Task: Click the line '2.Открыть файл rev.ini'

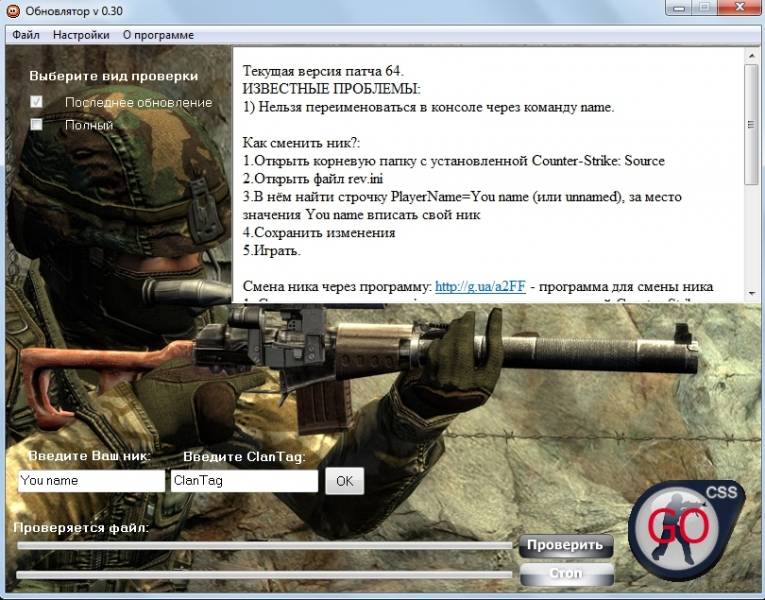Action: click(313, 179)
